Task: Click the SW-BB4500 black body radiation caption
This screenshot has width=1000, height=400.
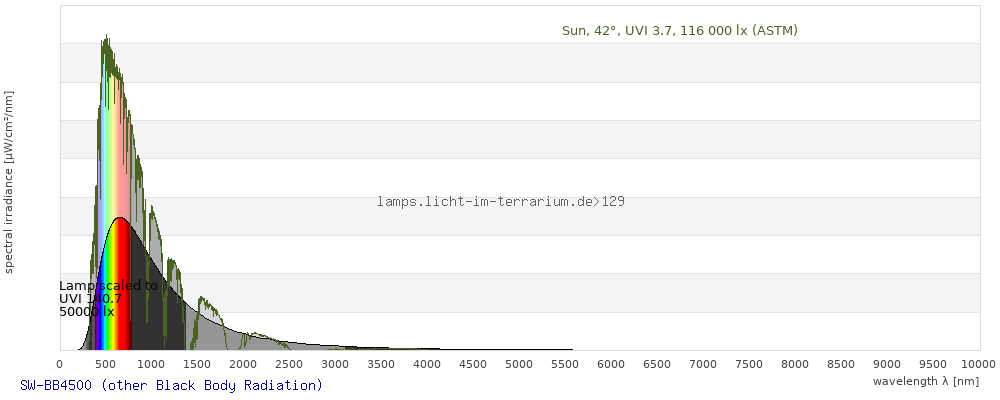Action: [x=171, y=385]
